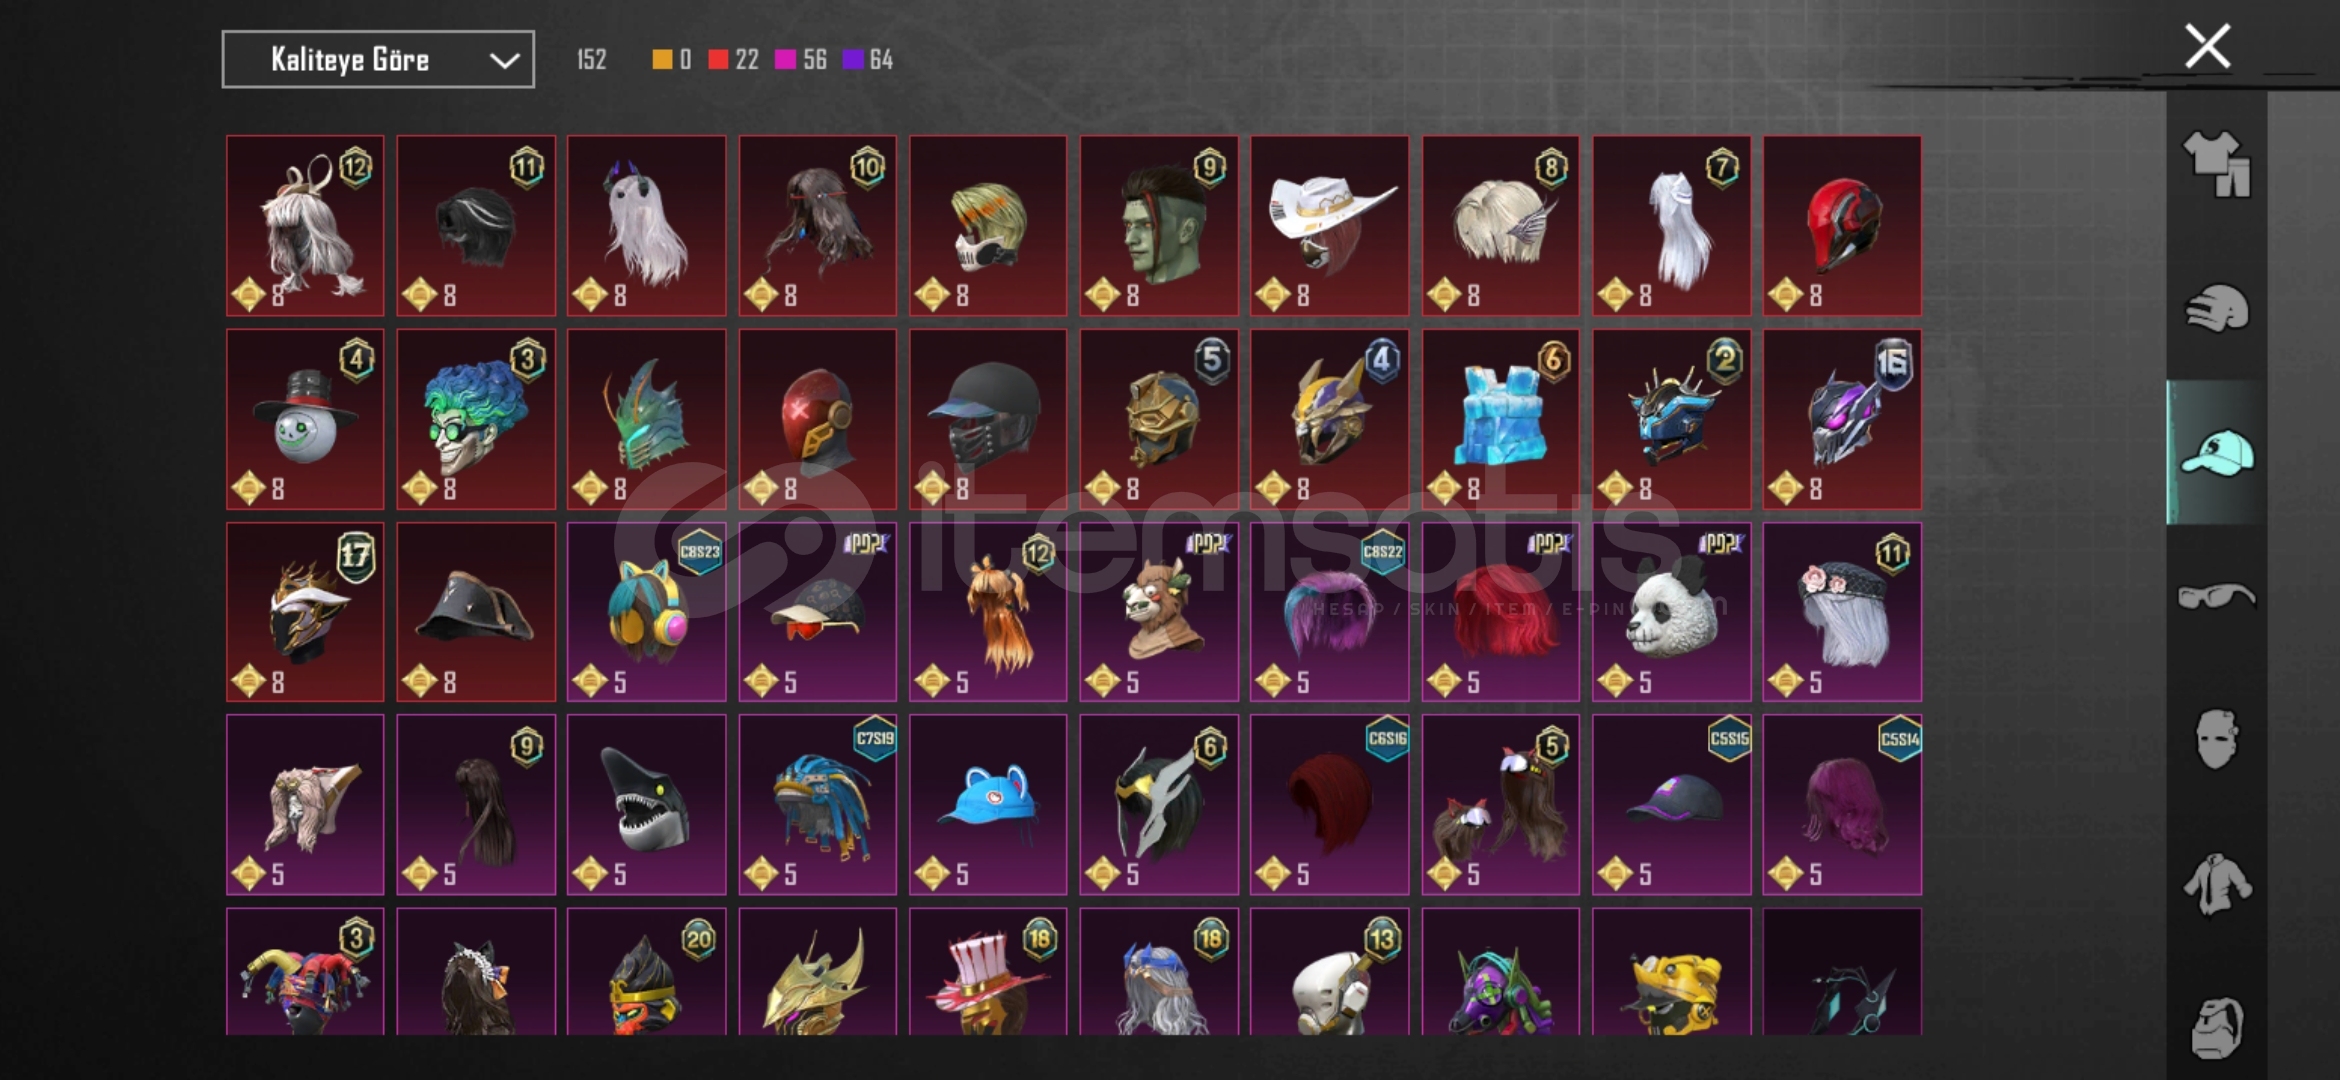Select the white cowboy hat item

(1329, 226)
